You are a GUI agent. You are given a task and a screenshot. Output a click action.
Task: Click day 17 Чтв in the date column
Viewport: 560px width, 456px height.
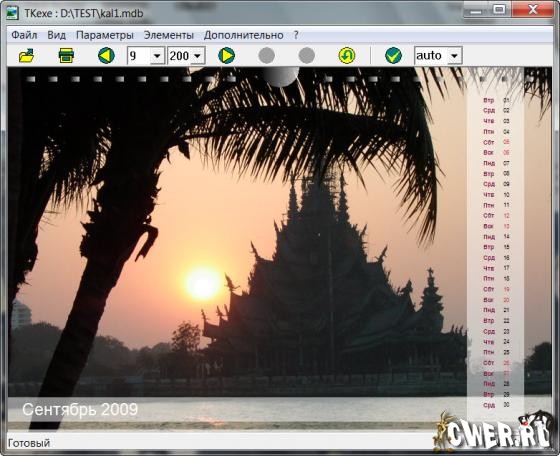[x=496, y=268]
